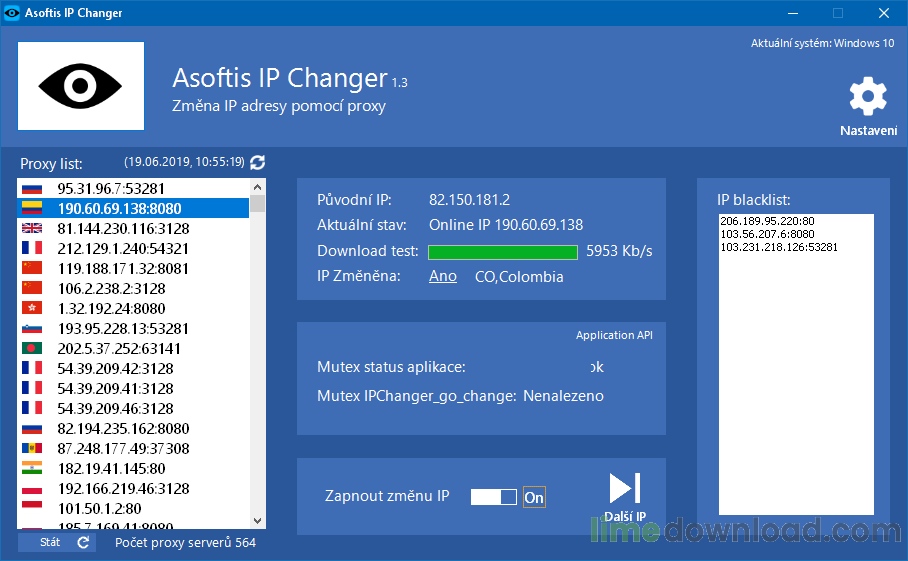Click the Asoftis title bar eye icon
908x561 pixels.
point(12,13)
